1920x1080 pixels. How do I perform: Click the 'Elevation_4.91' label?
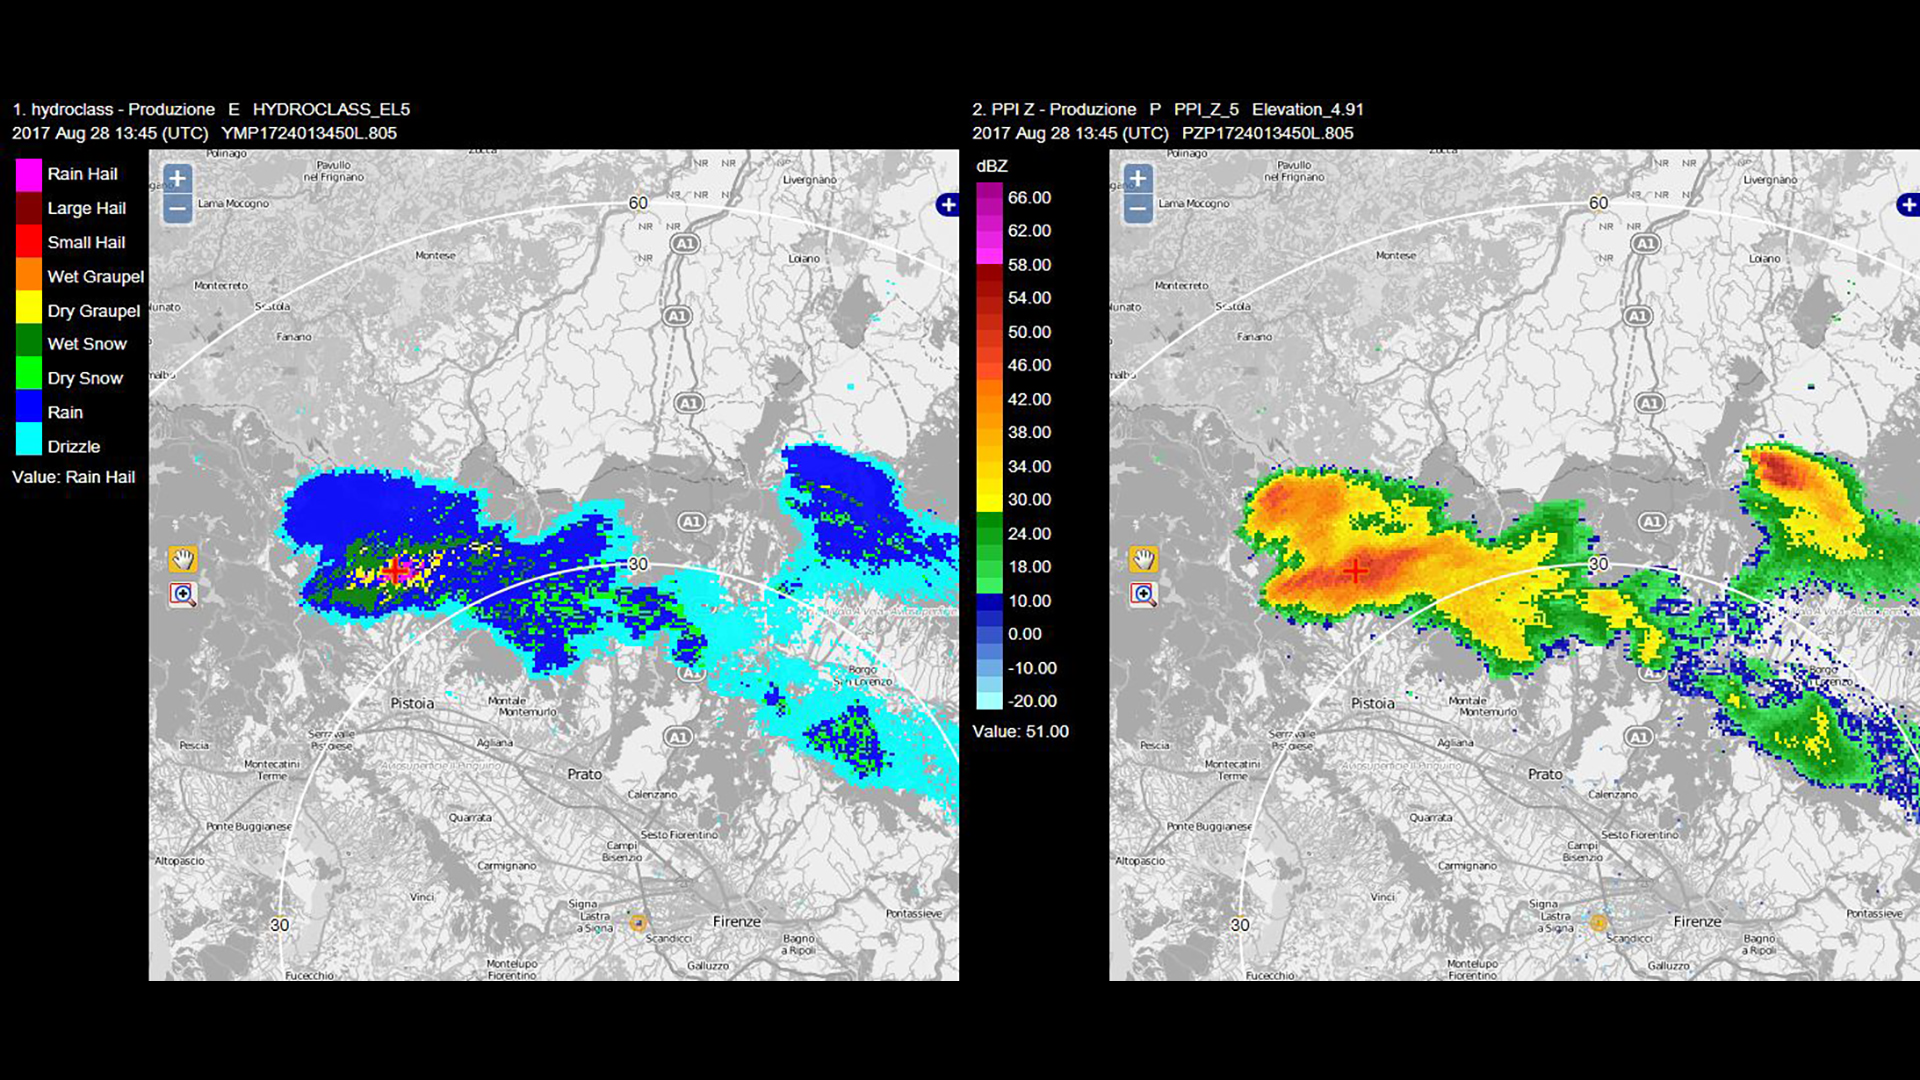(1308, 109)
